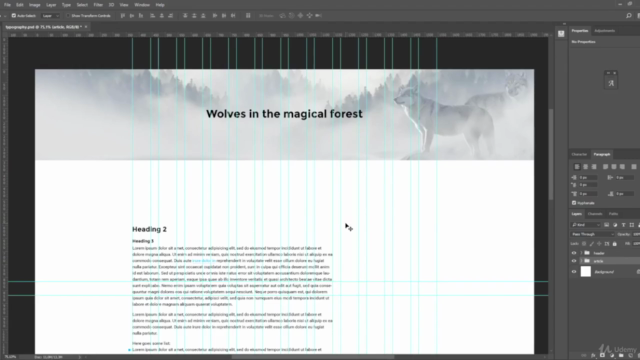Open the Type menu
Screen dimensions: 640x360
pyautogui.click(x=66, y=5)
